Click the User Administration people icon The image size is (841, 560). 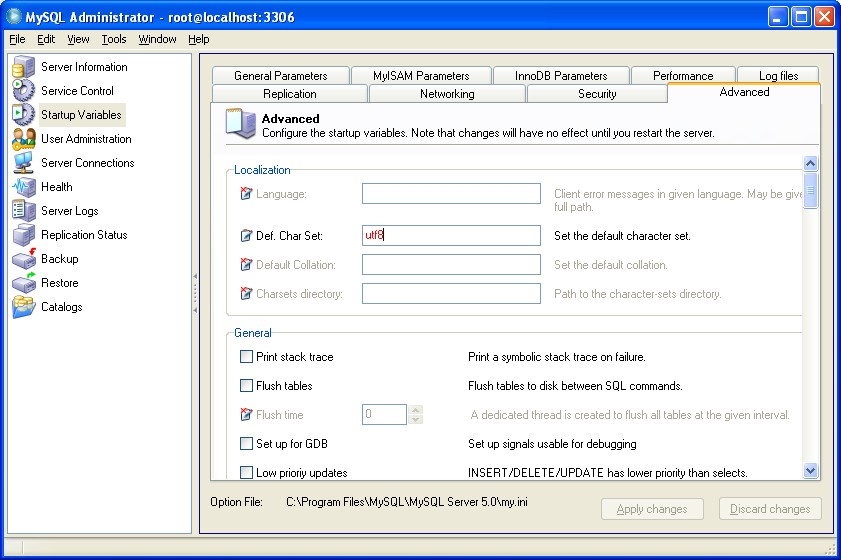24,139
